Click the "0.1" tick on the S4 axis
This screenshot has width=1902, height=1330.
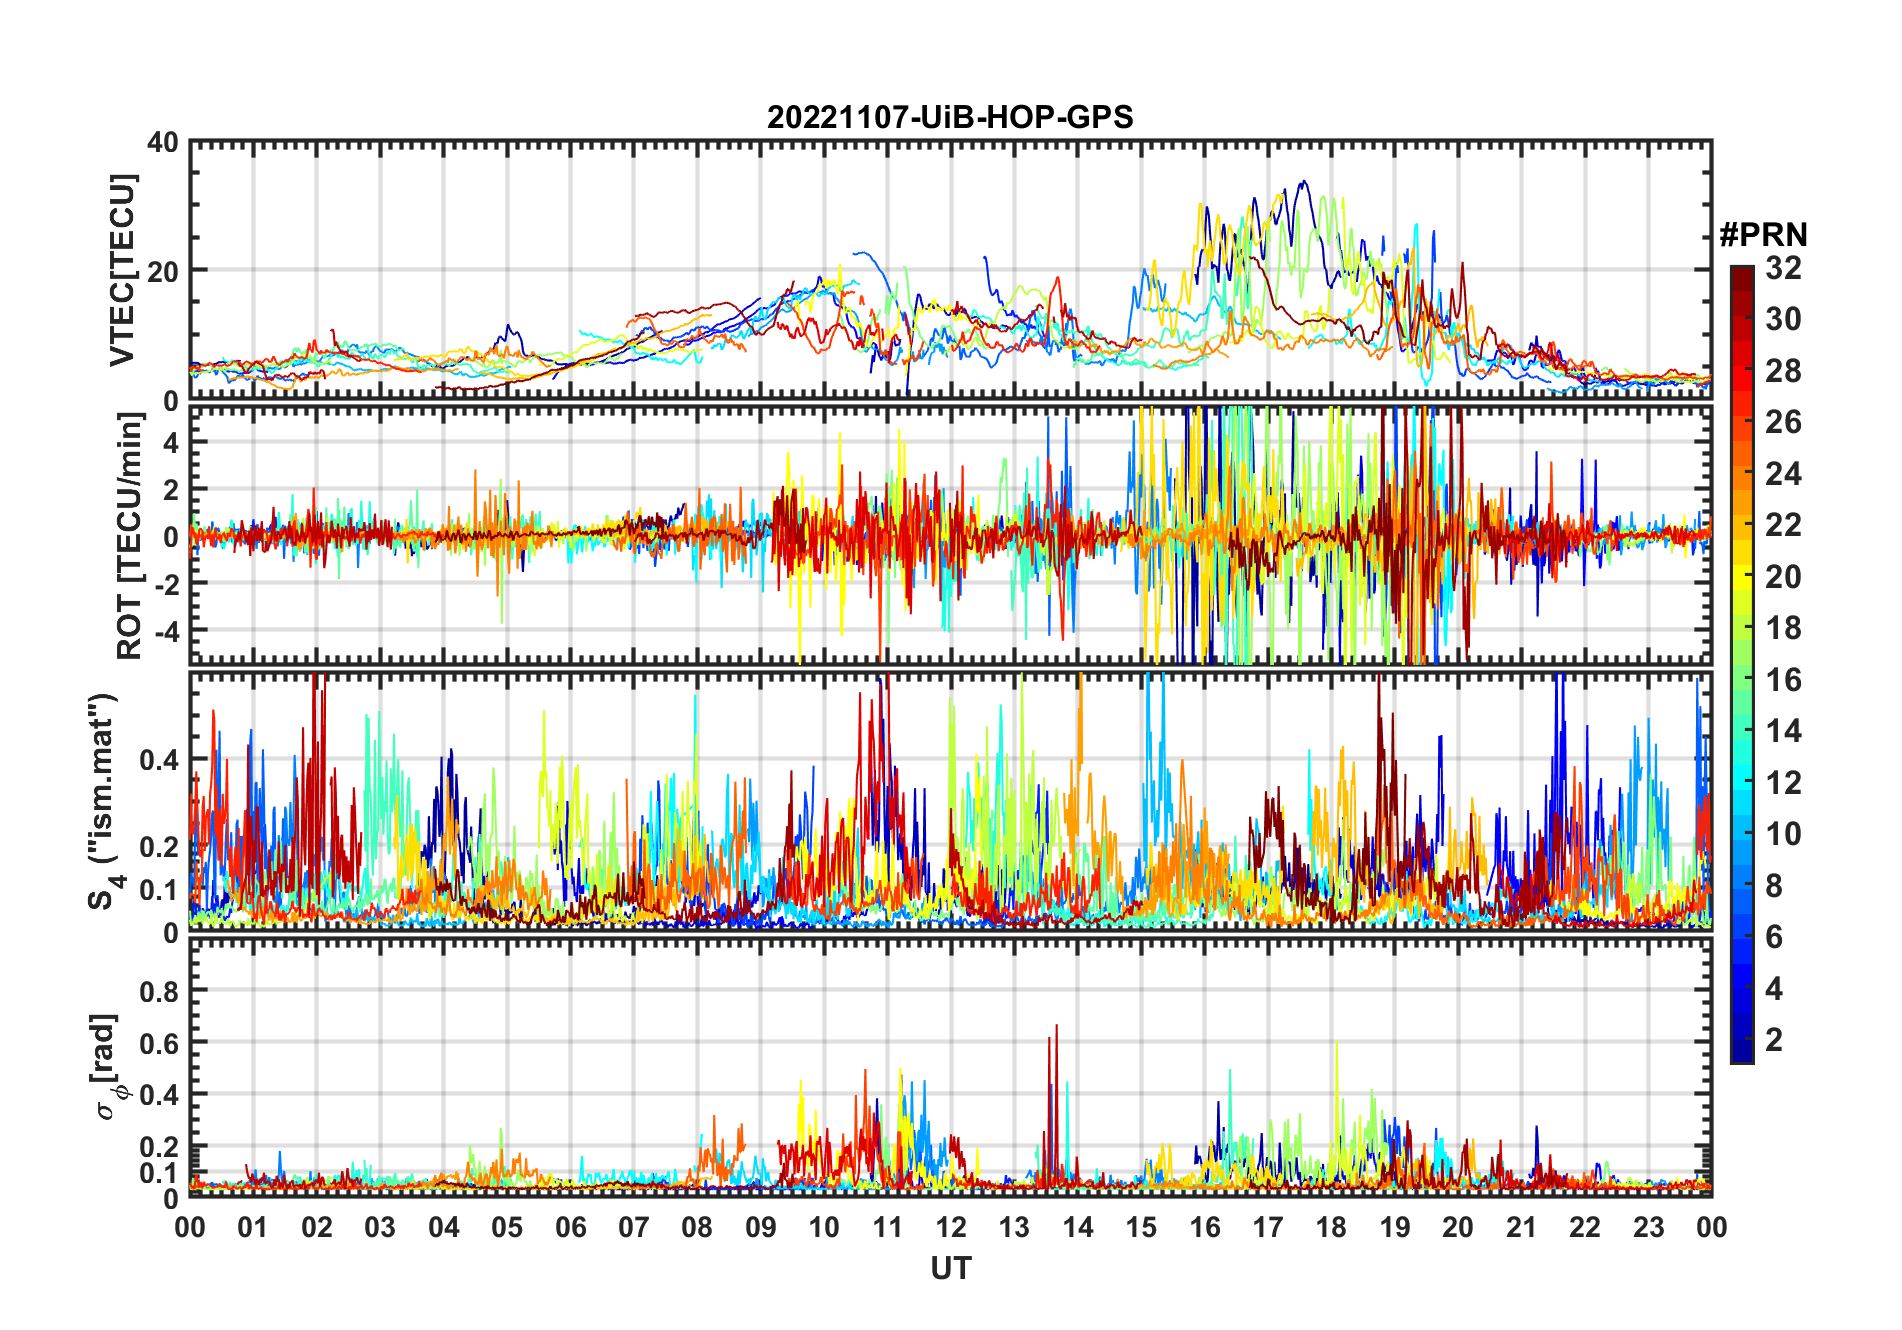[160, 889]
